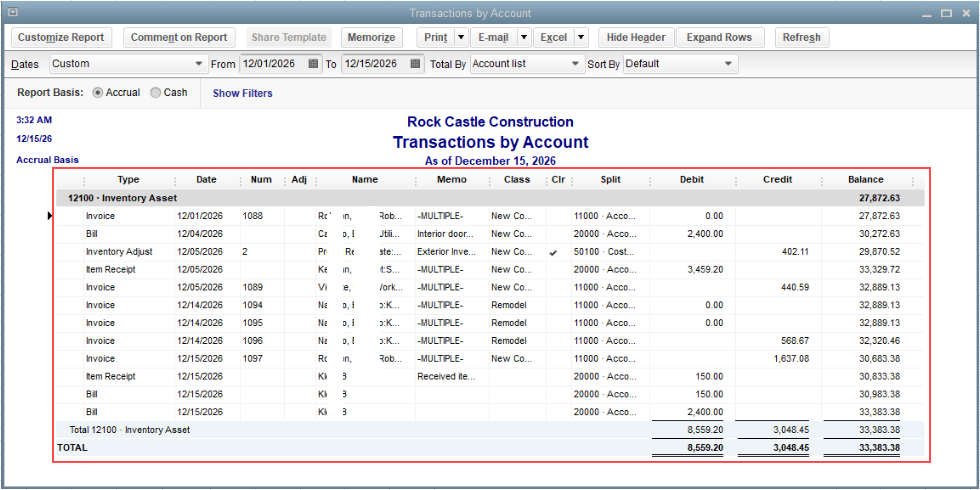Open the Sort By dropdown
This screenshot has height=490, width=980.
pyautogui.click(x=729, y=64)
